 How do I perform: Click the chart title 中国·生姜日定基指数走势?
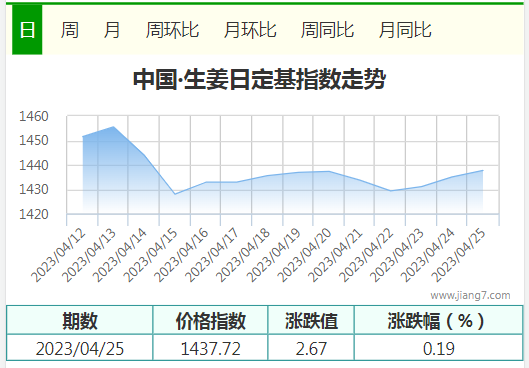pos(259,80)
